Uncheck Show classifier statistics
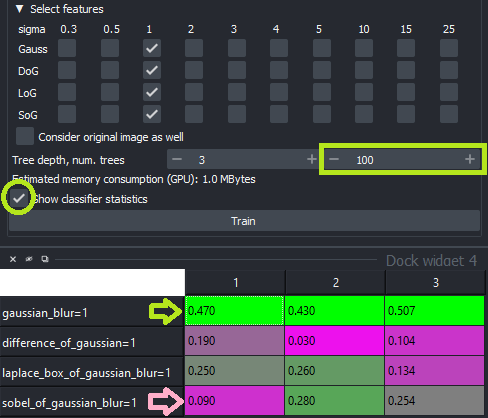Screen dimensions: 488x418 click(x=19, y=198)
